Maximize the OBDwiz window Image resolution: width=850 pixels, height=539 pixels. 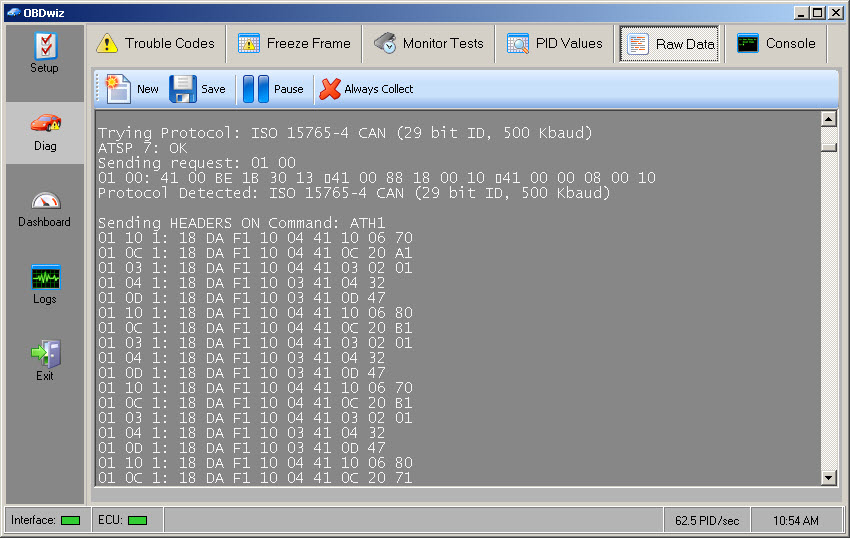[x=818, y=12]
